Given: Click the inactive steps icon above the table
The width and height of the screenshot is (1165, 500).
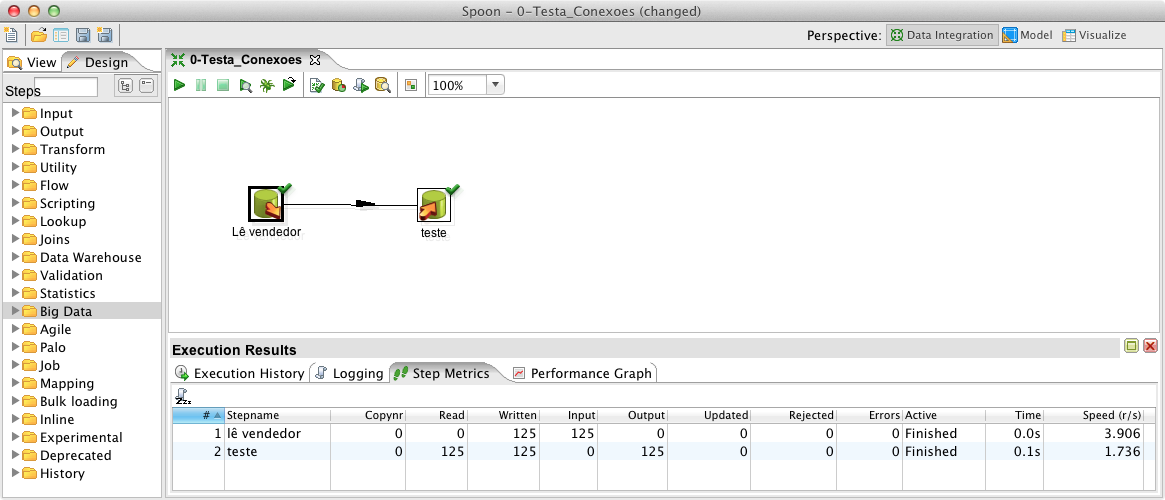Looking at the screenshot, I should [x=183, y=396].
